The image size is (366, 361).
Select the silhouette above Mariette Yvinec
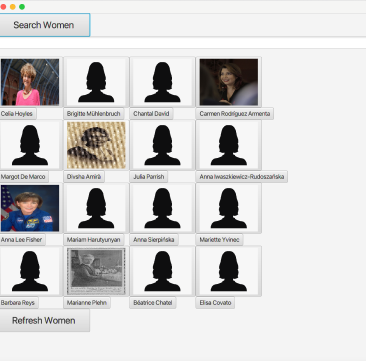pyautogui.click(x=229, y=208)
